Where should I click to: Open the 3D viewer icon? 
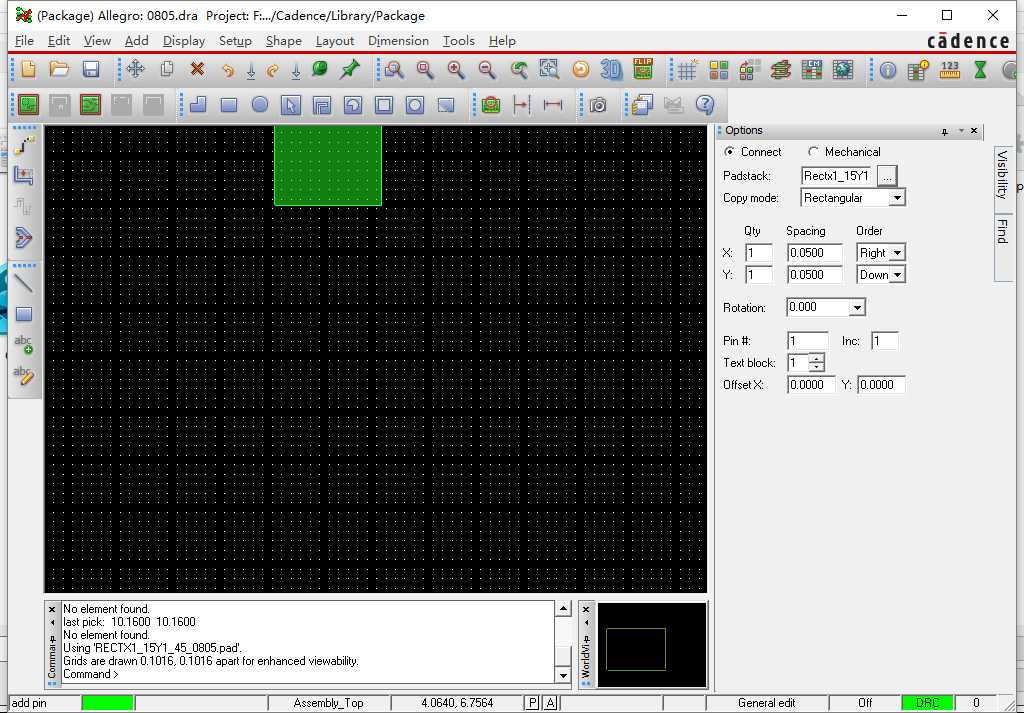click(x=611, y=69)
